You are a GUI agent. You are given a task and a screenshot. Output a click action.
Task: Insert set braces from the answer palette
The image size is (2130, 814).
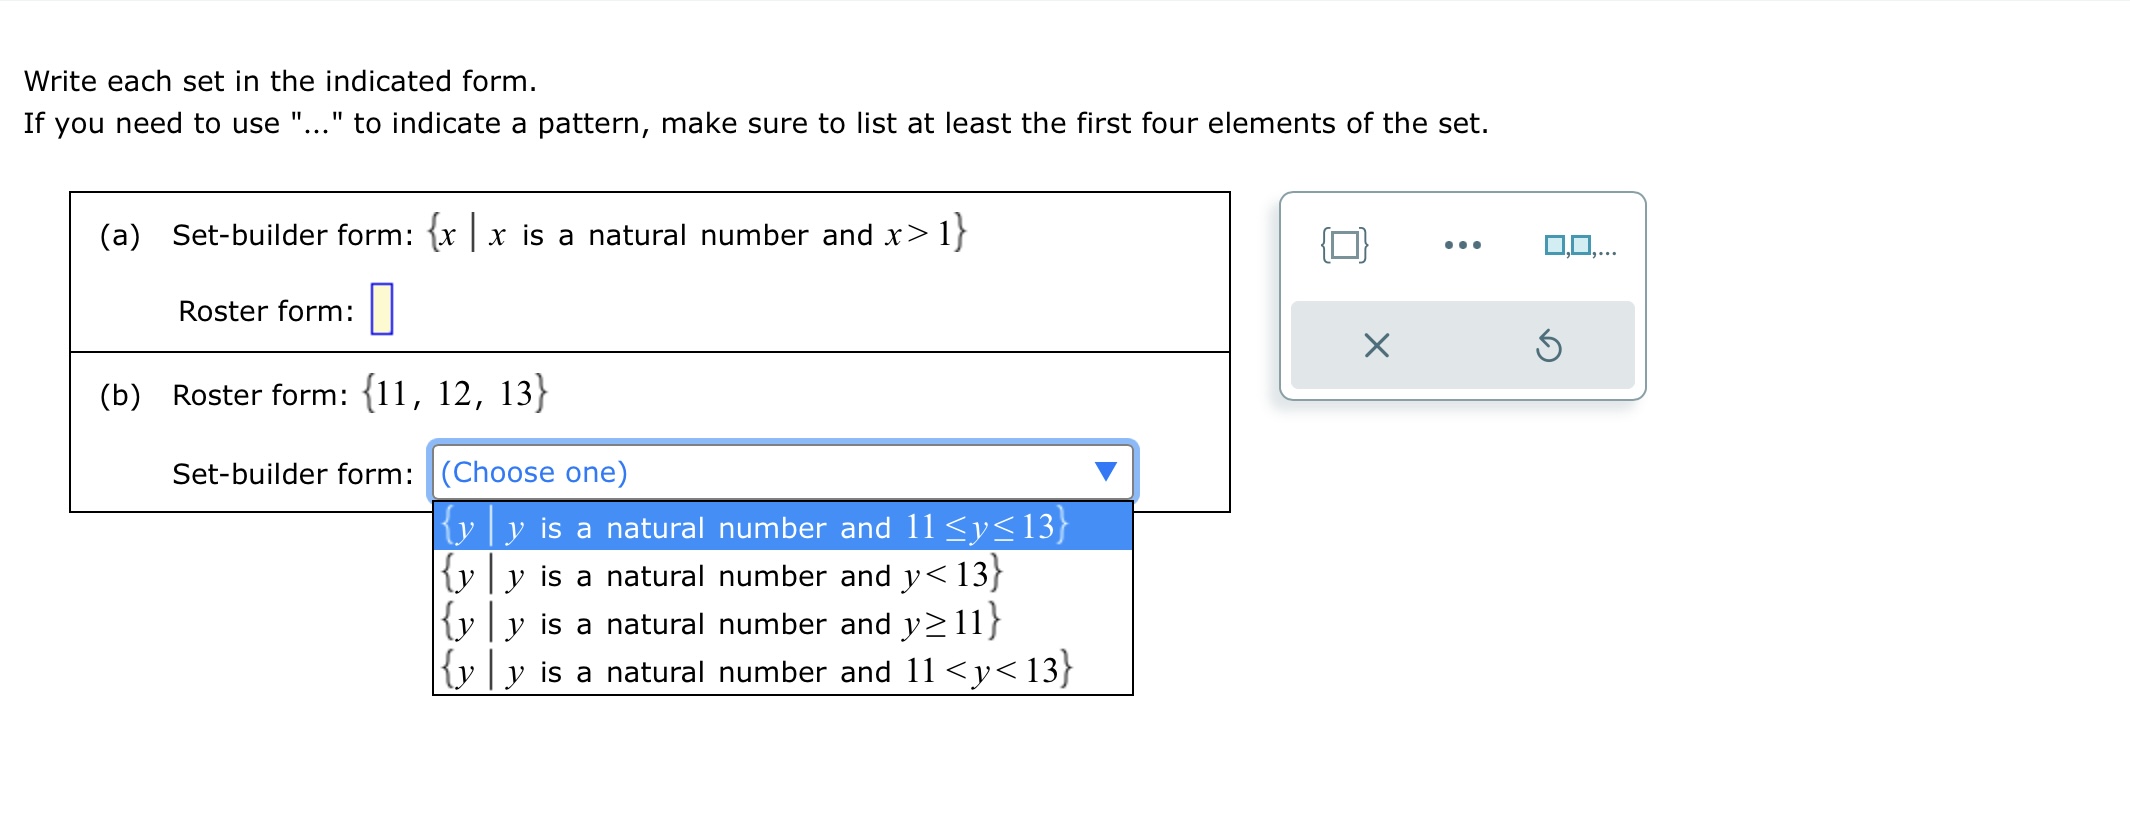(x=1345, y=243)
